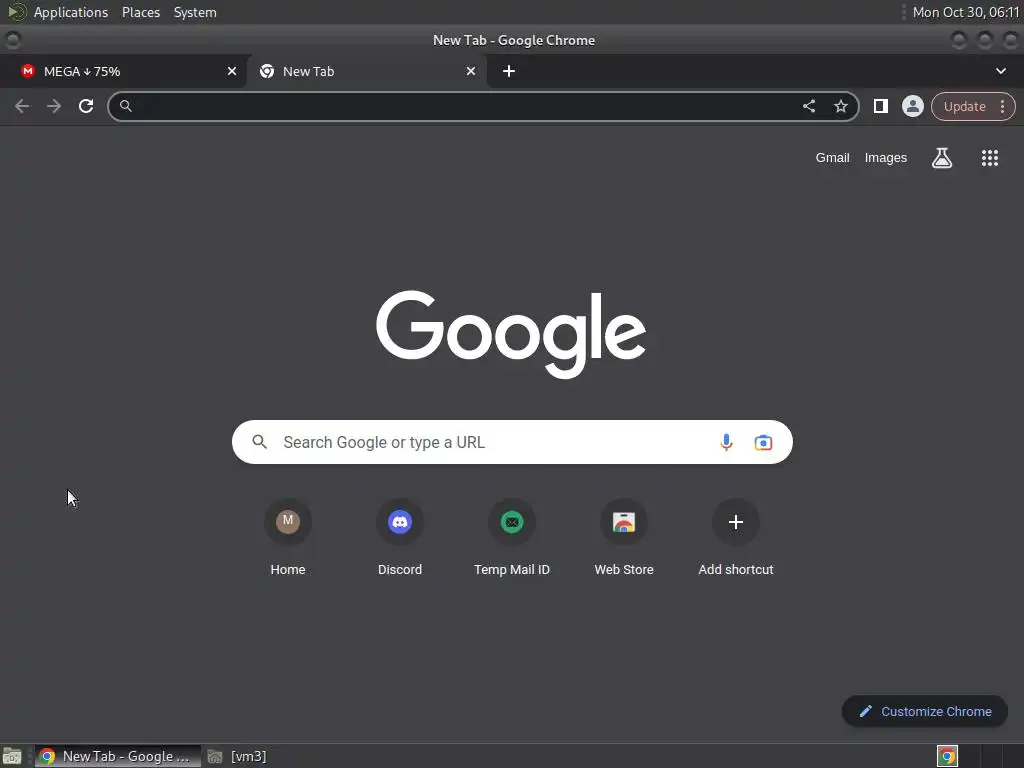The width and height of the screenshot is (1024, 768).
Task: Toggle the Chrome side panel
Action: pos(880,106)
